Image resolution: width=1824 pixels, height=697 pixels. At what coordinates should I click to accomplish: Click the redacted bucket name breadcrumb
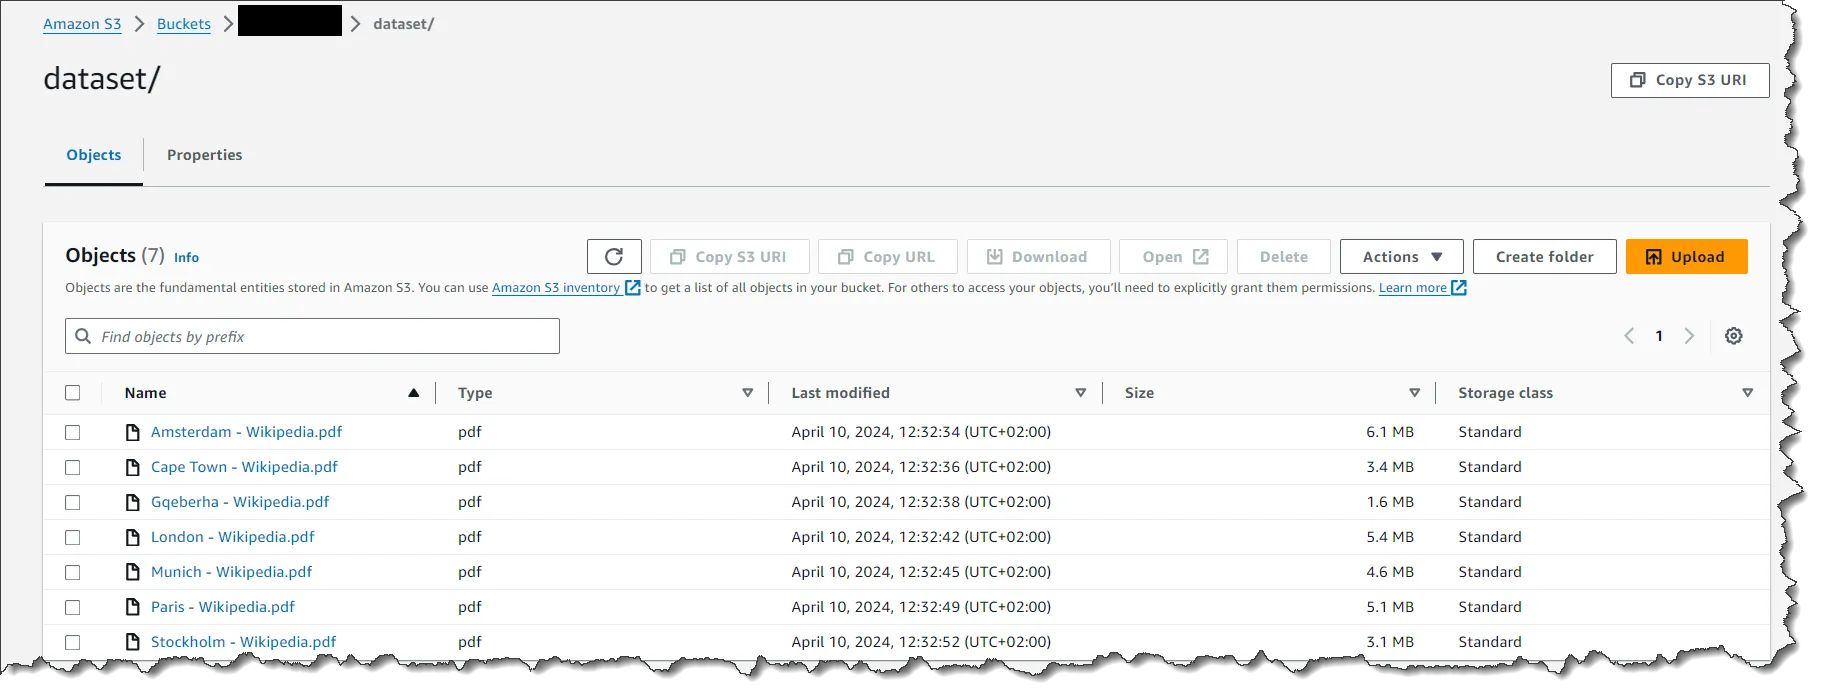coord(290,21)
